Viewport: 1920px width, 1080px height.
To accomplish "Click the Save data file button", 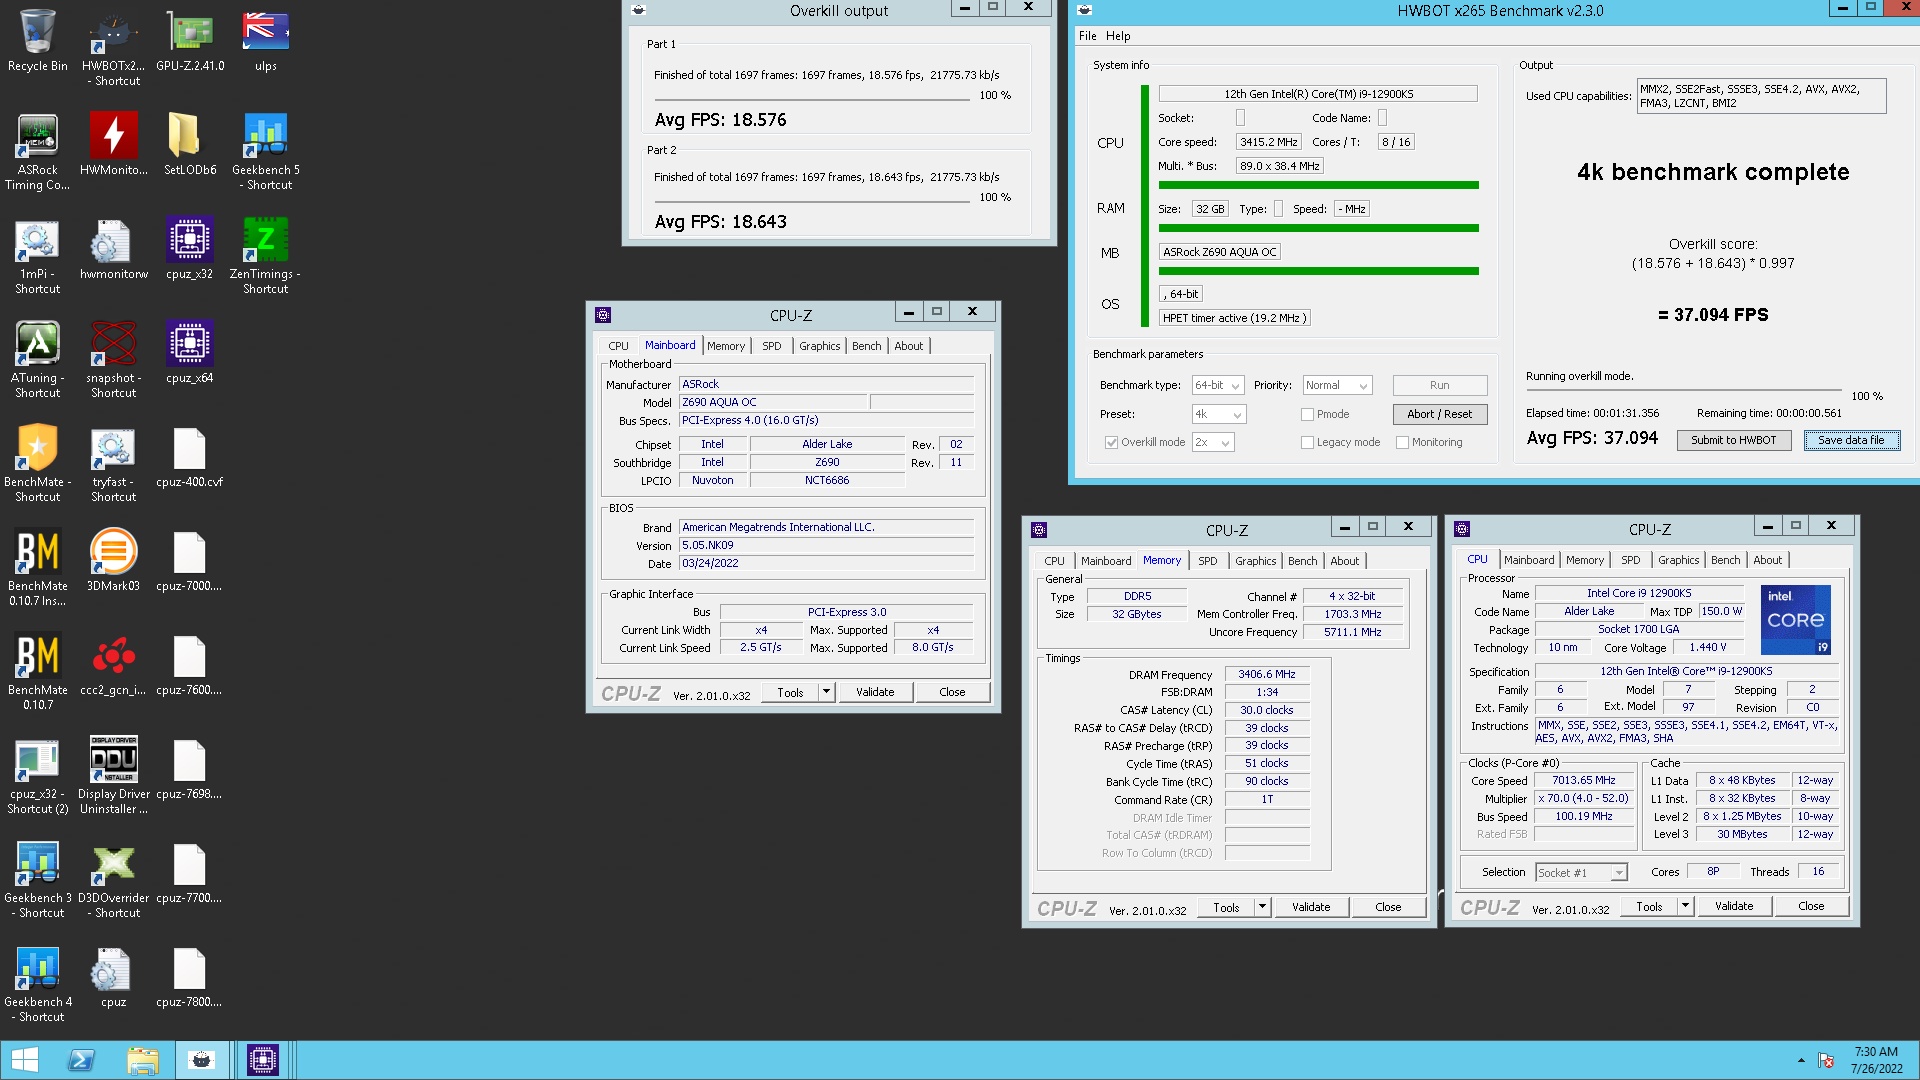I will (1851, 440).
